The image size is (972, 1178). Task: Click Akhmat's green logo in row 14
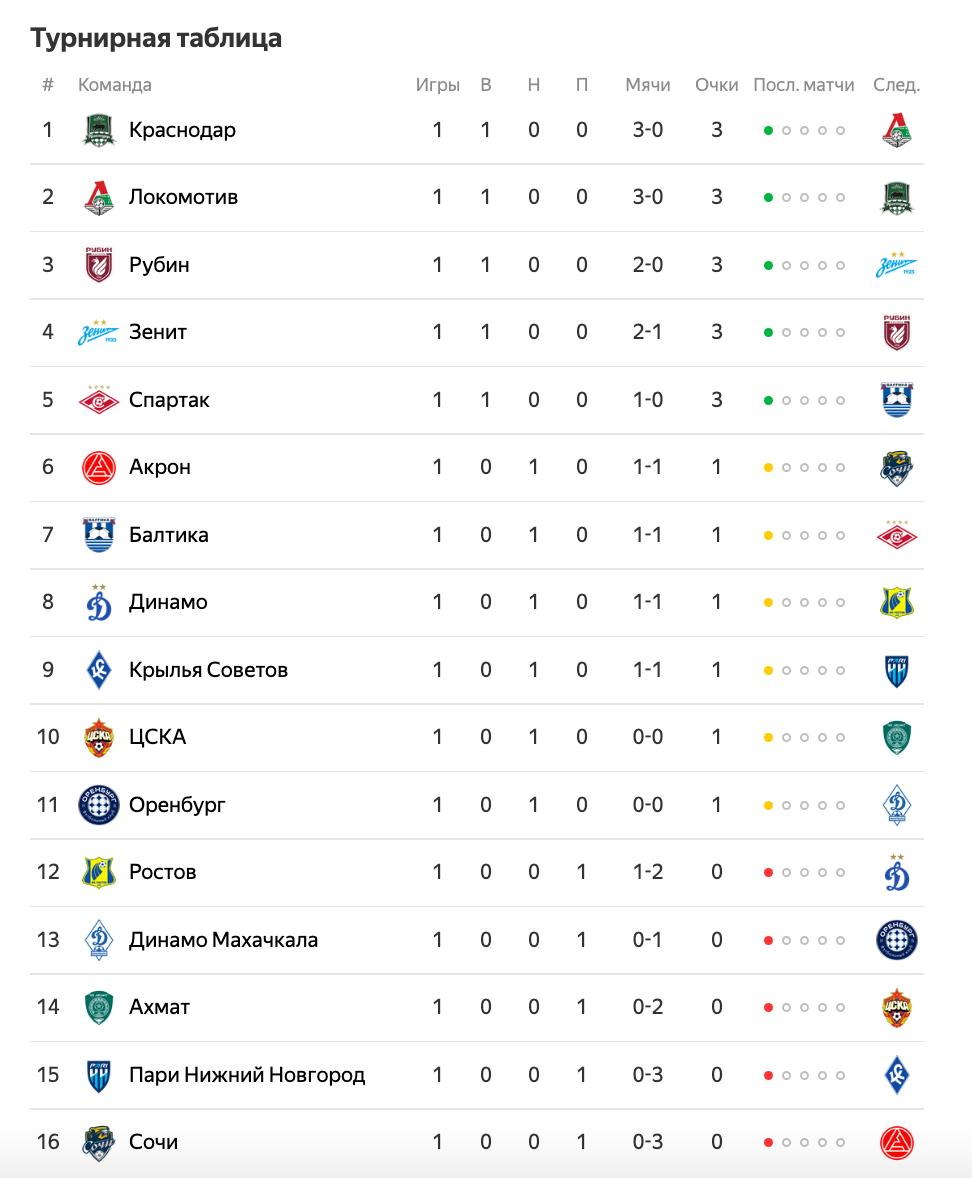pos(98,1007)
